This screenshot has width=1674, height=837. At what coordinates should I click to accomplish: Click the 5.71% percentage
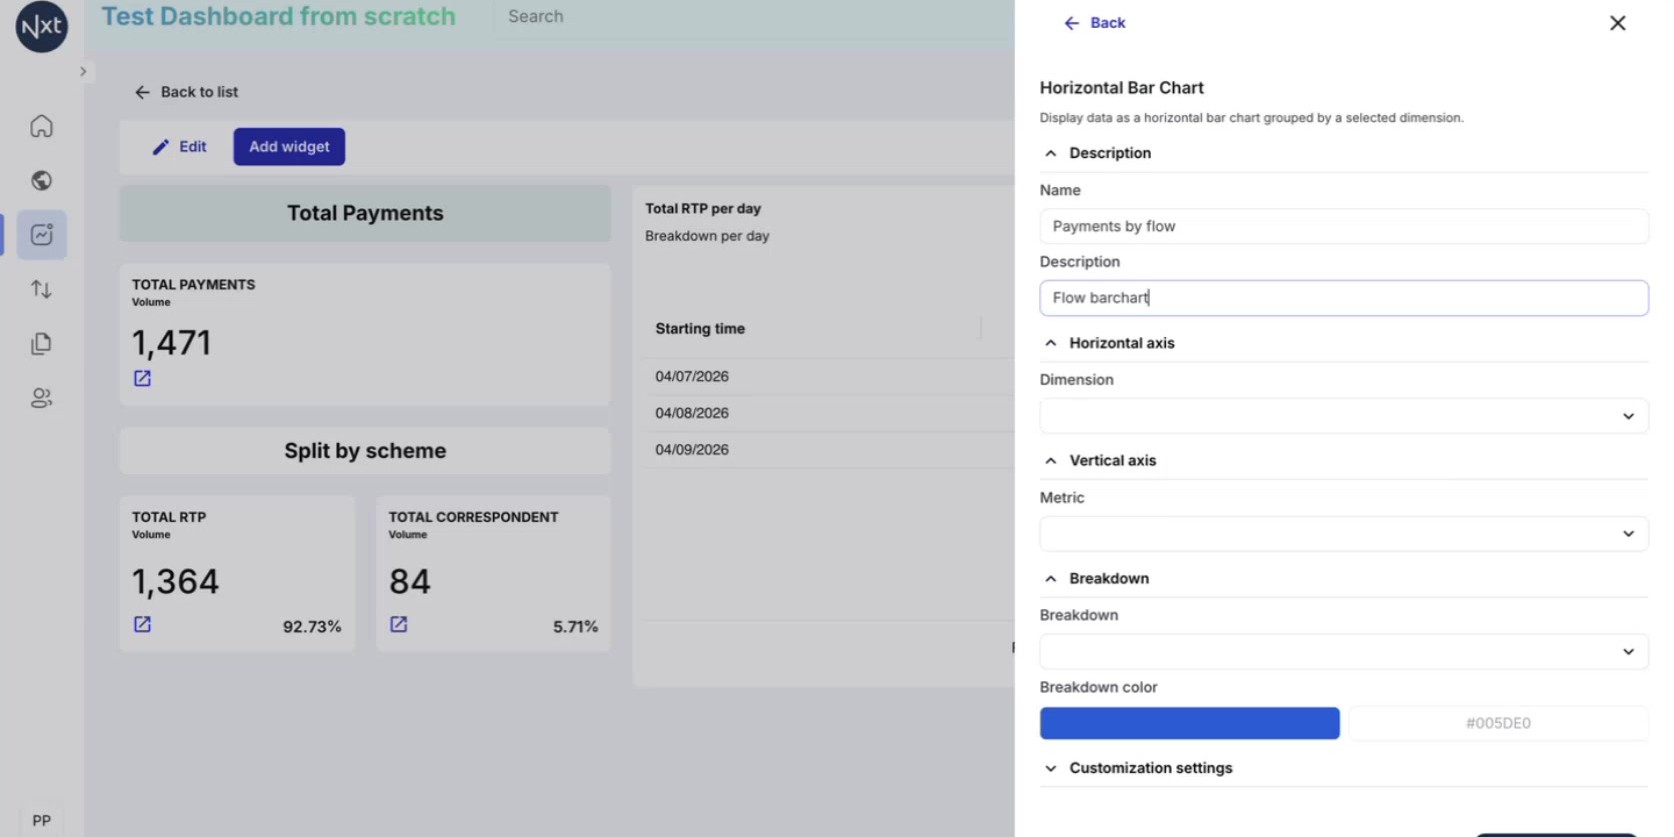coord(575,627)
